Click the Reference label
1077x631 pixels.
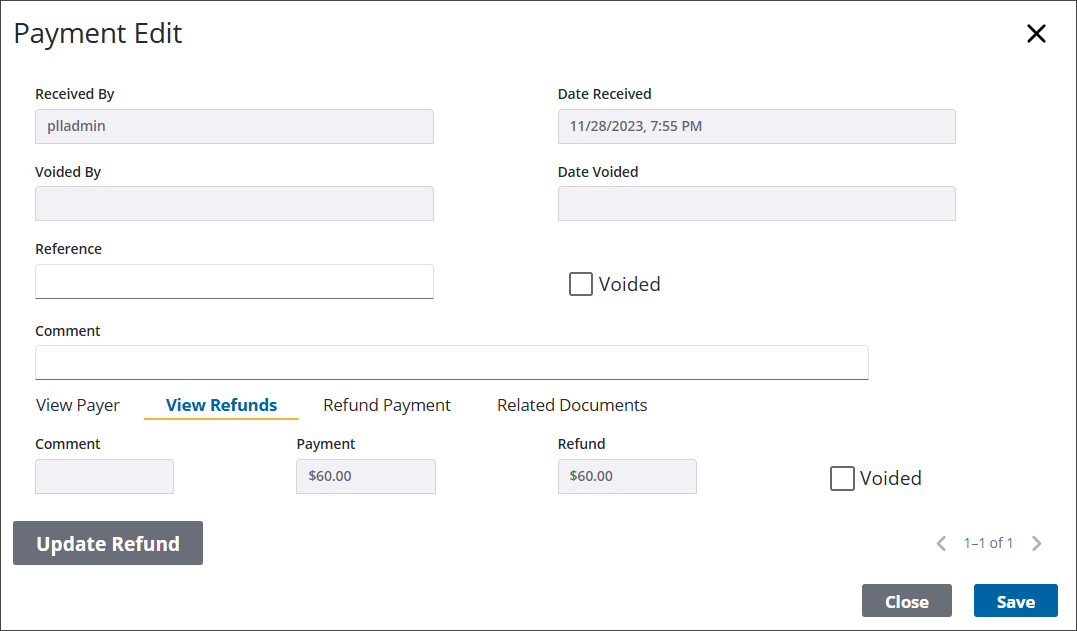[x=68, y=249]
